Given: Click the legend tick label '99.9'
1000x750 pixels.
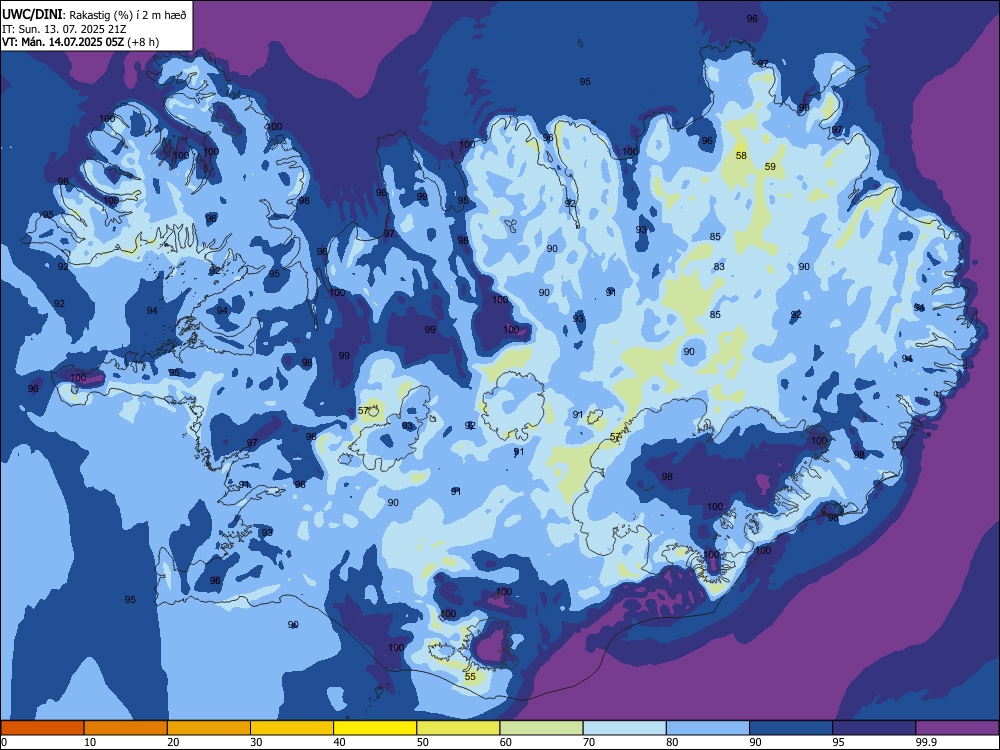Looking at the screenshot, I should 926,742.
